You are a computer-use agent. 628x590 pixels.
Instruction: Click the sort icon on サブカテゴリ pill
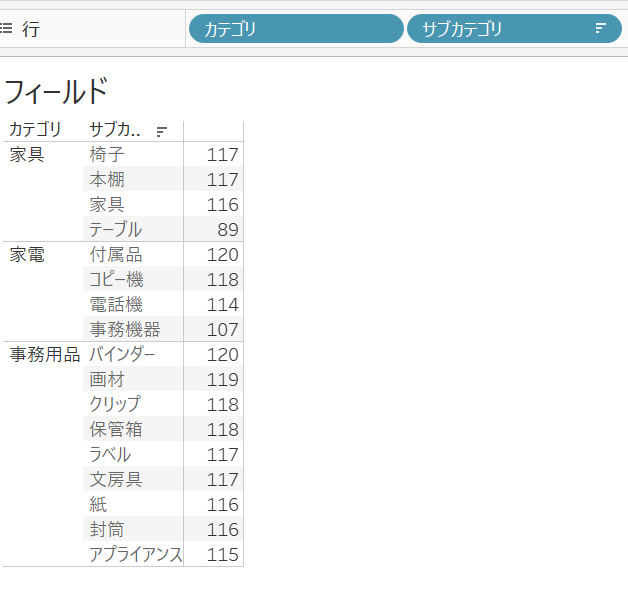pyautogui.click(x=600, y=28)
